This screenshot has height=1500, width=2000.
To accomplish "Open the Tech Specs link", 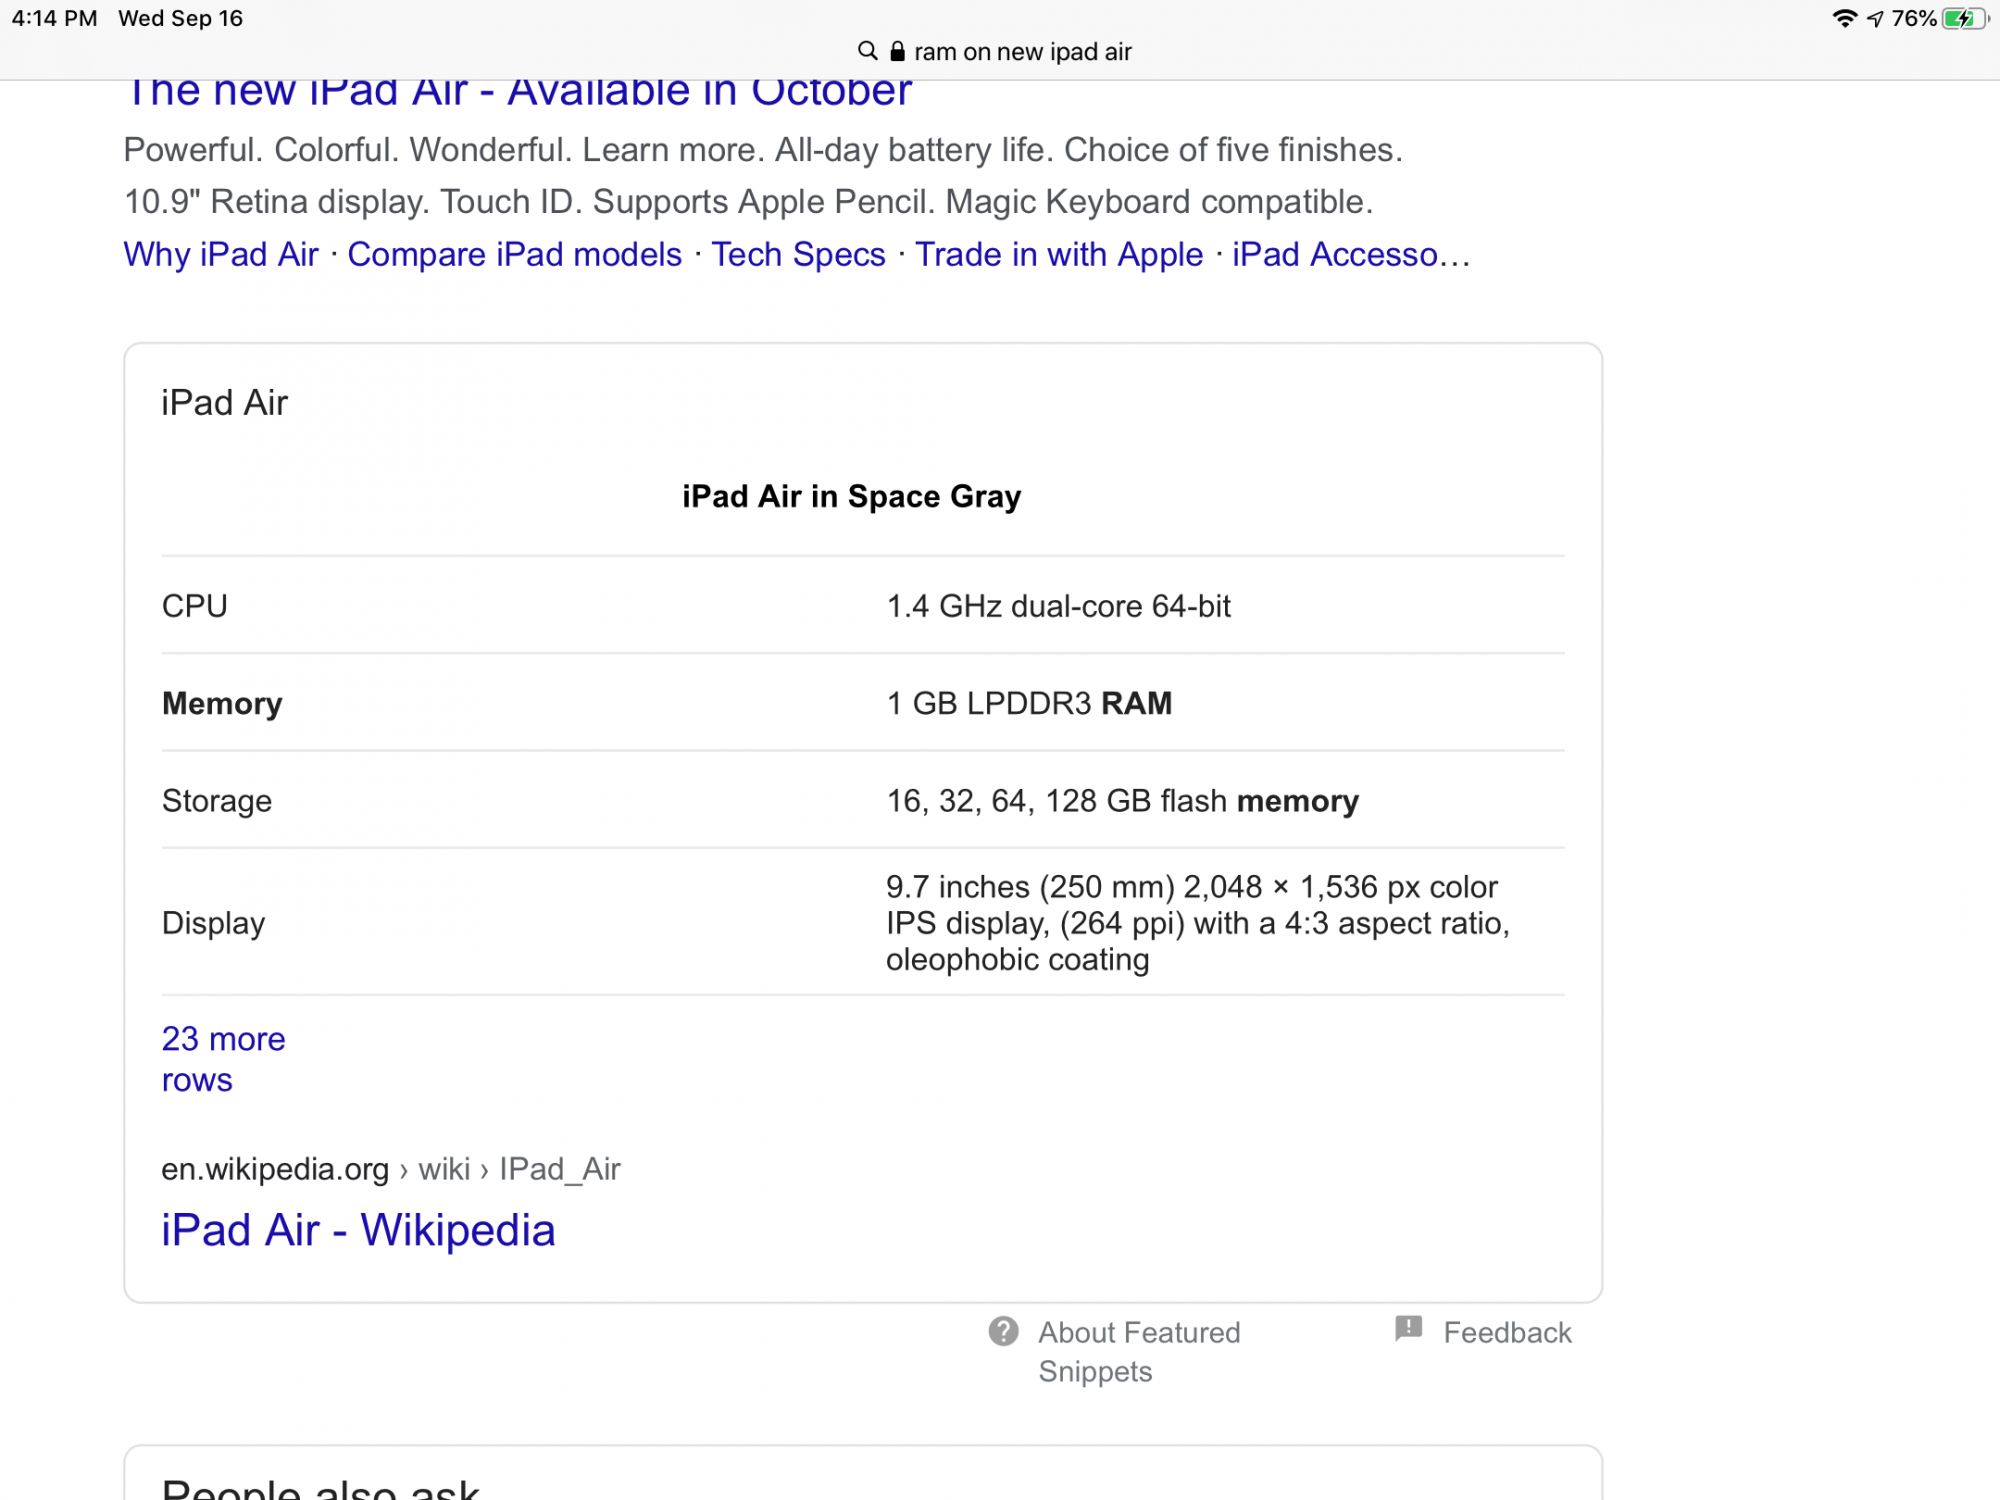I will pyautogui.click(x=798, y=254).
